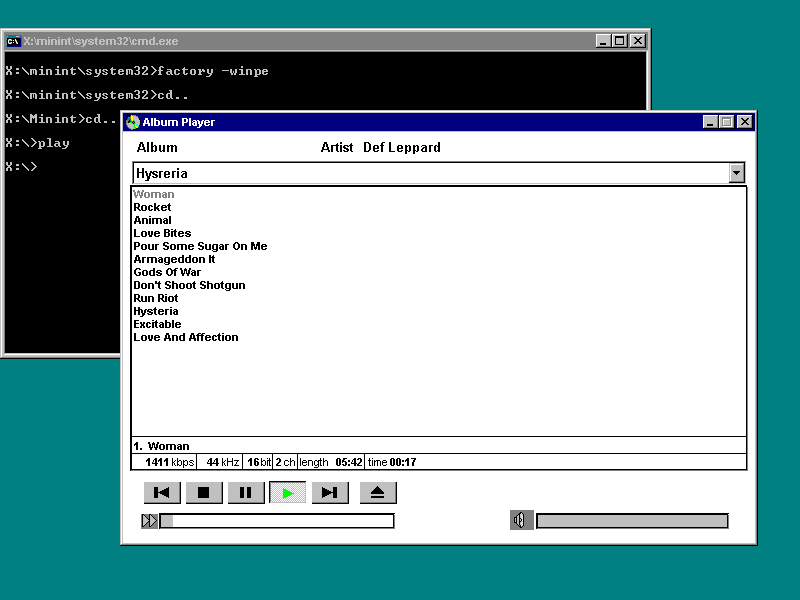The width and height of the screenshot is (800, 600).
Task: Maximize the cmd.exe window
Action: (x=620, y=41)
